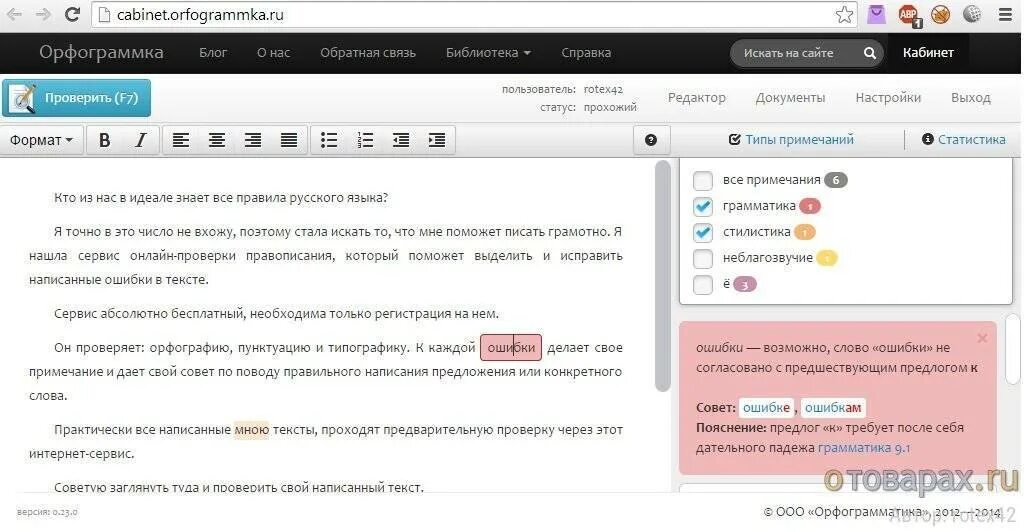This screenshot has width=1024, height=532.
Task: Click the globe extension icon
Action: [972, 14]
